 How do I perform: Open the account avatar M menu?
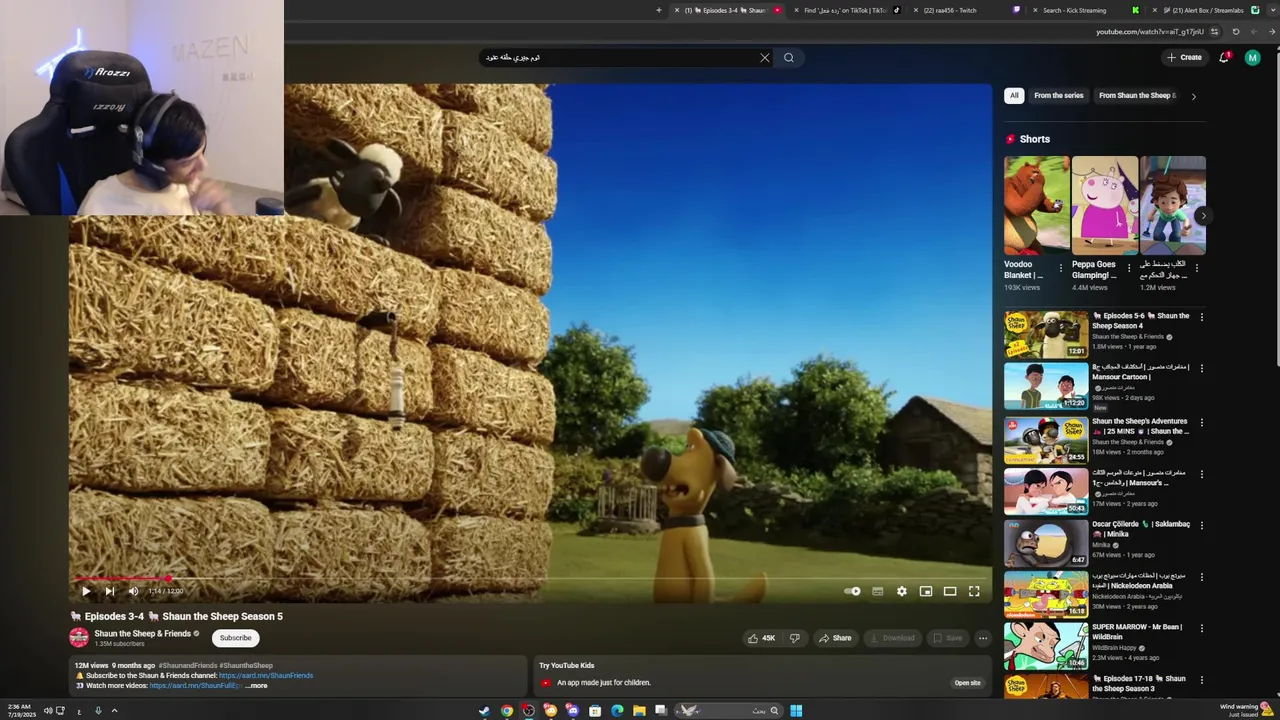pyautogui.click(x=1252, y=58)
